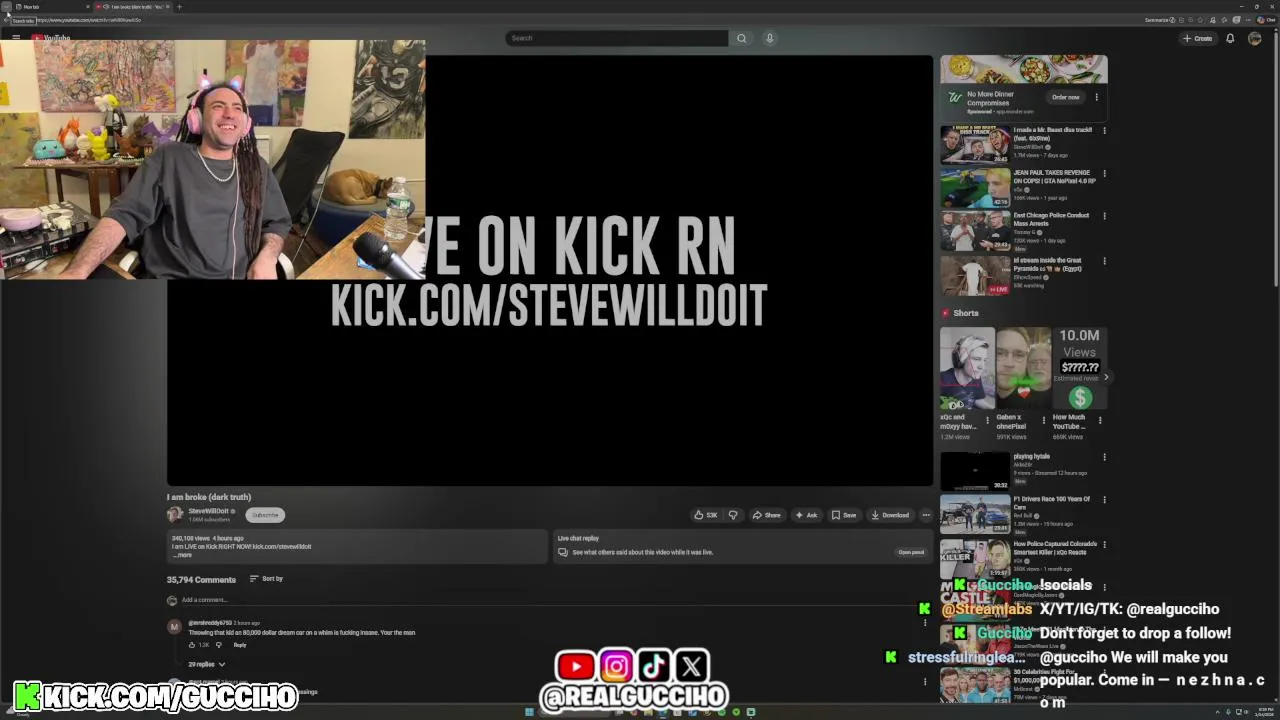1280x720 pixels.
Task: Open East Chicago Police video thumbnail
Action: pos(975,230)
